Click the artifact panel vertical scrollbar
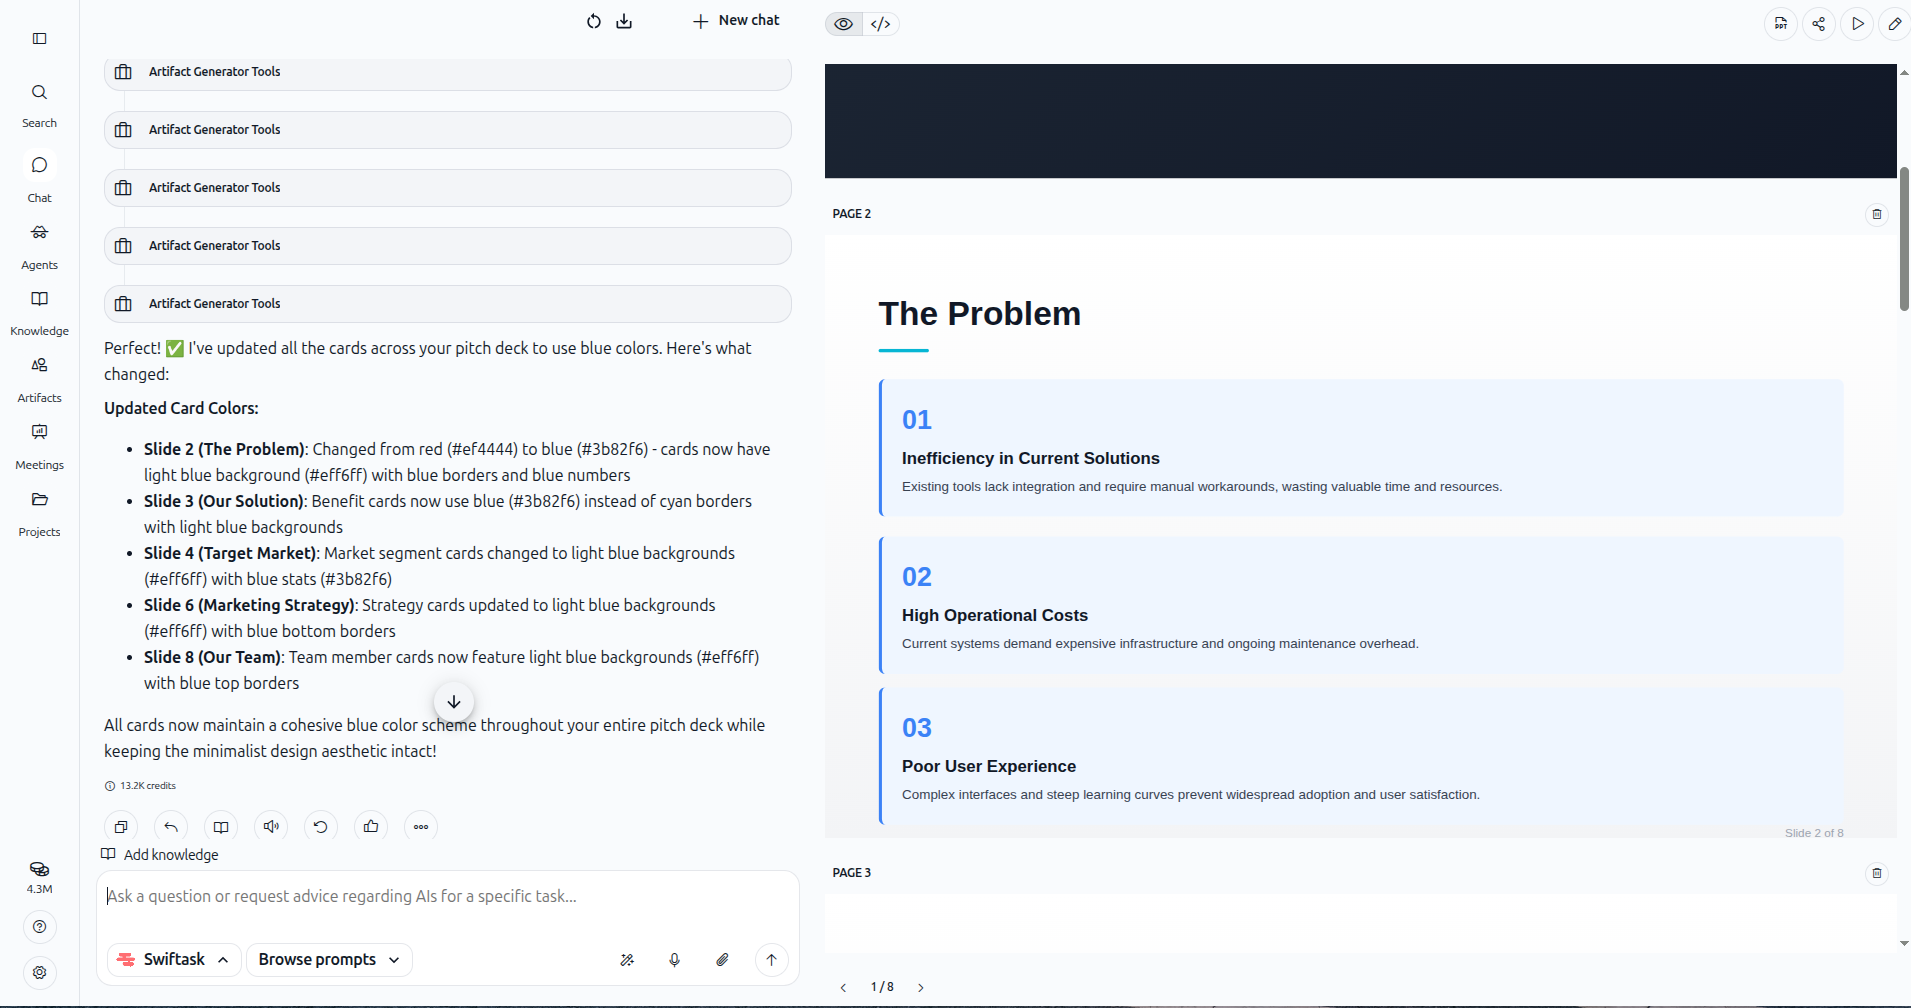 coord(1904,238)
